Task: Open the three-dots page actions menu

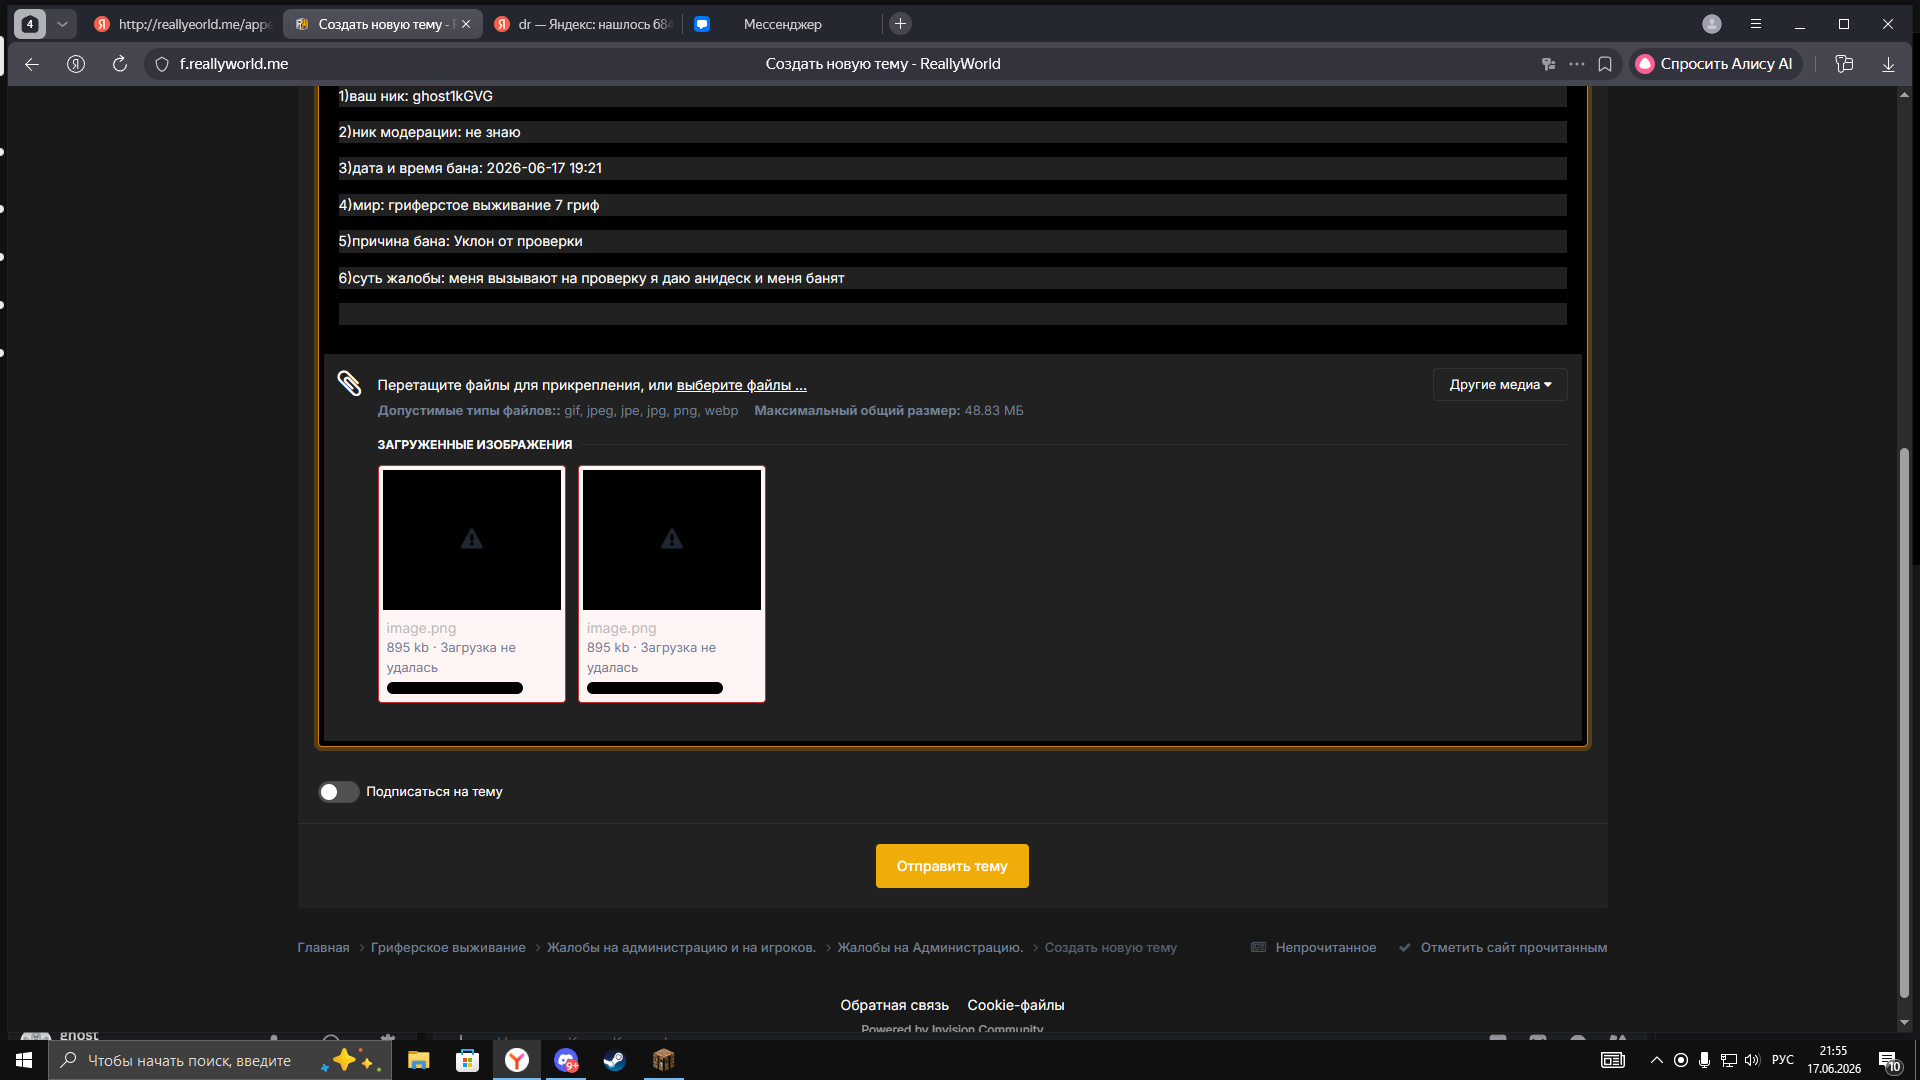Action: coord(1577,64)
